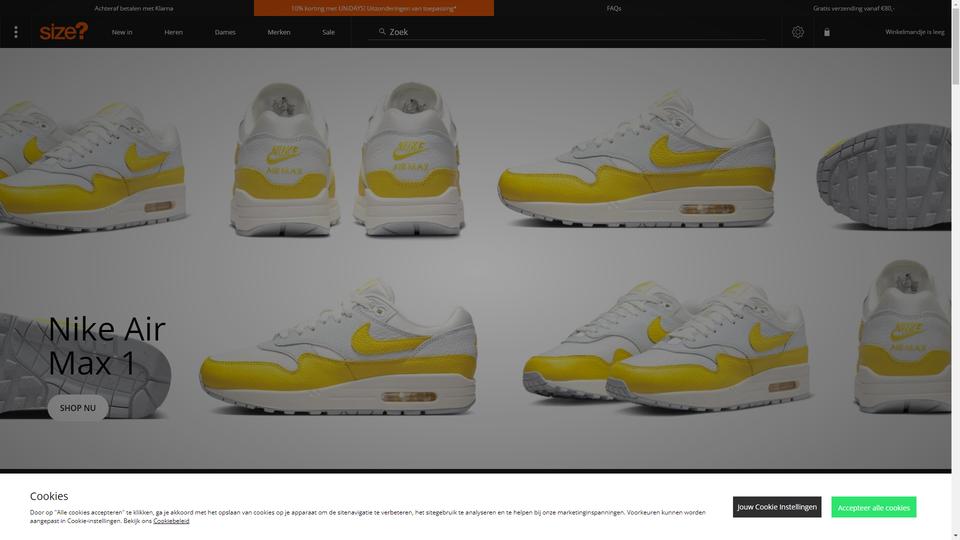
Task: Open Heren menu
Action: pos(173,32)
